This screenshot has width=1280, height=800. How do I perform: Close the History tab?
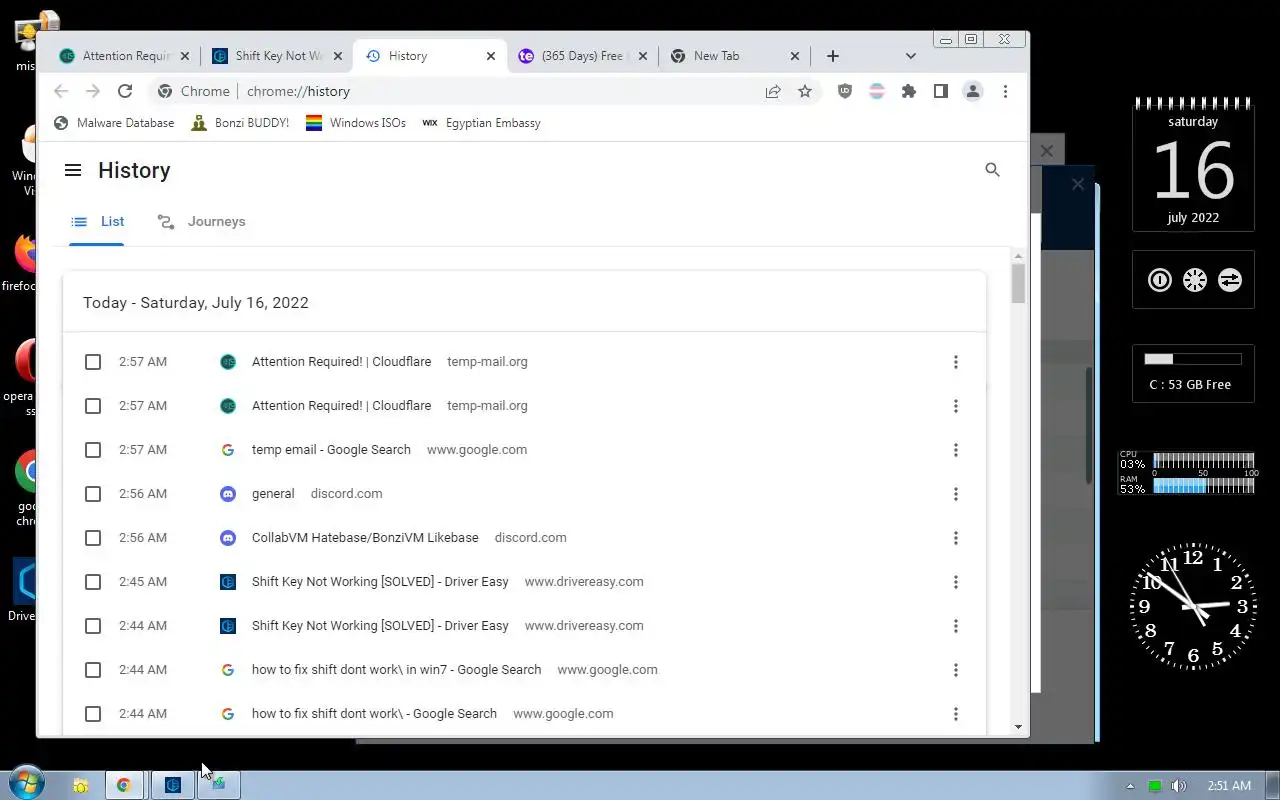click(491, 56)
